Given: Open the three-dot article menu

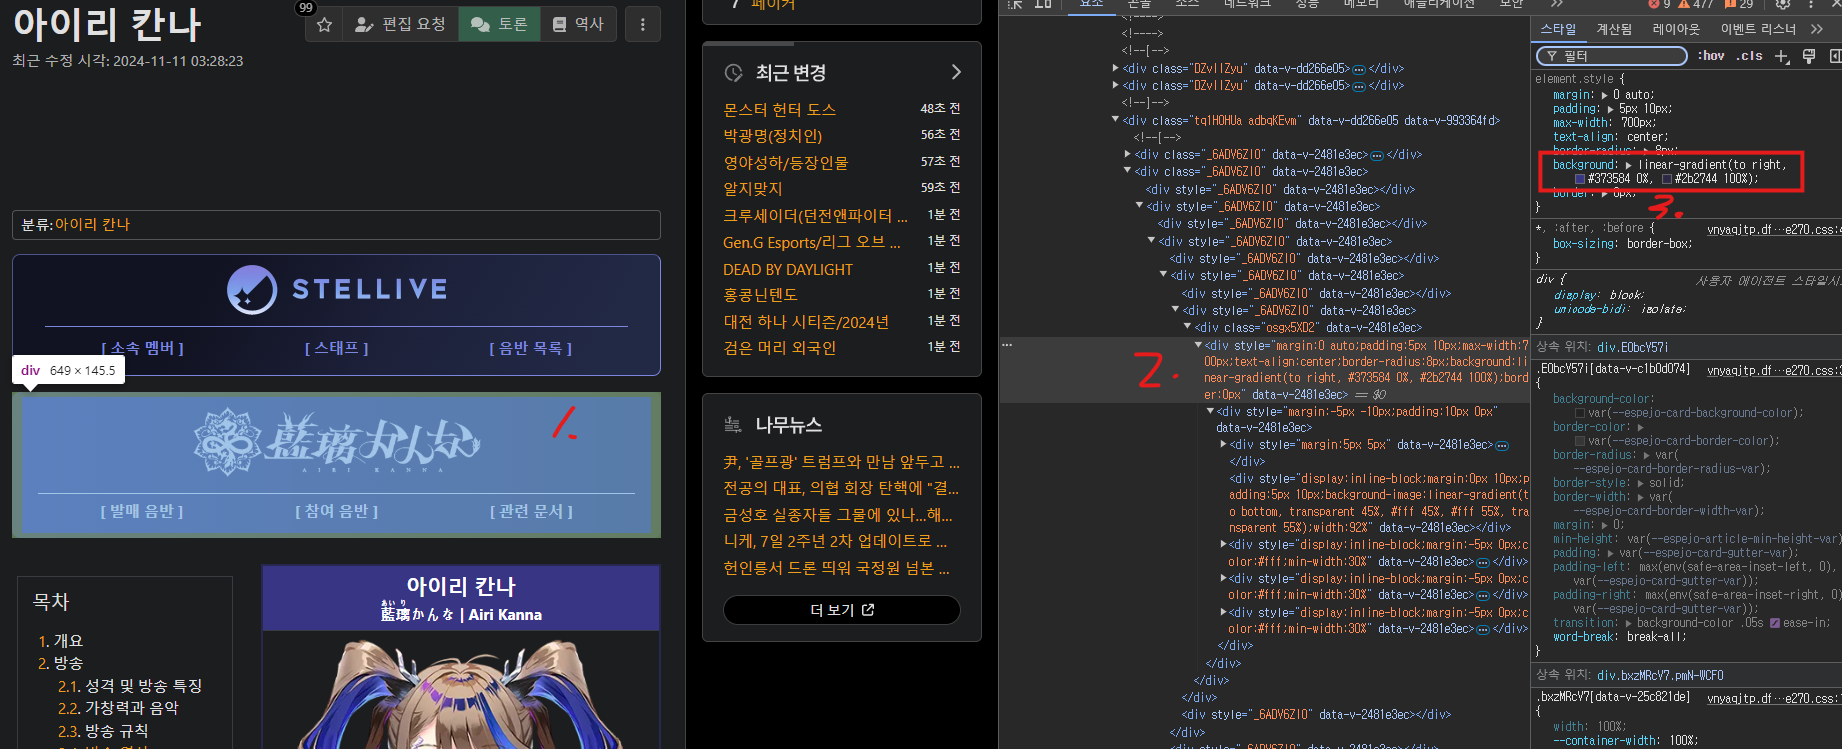Looking at the screenshot, I should tap(643, 24).
